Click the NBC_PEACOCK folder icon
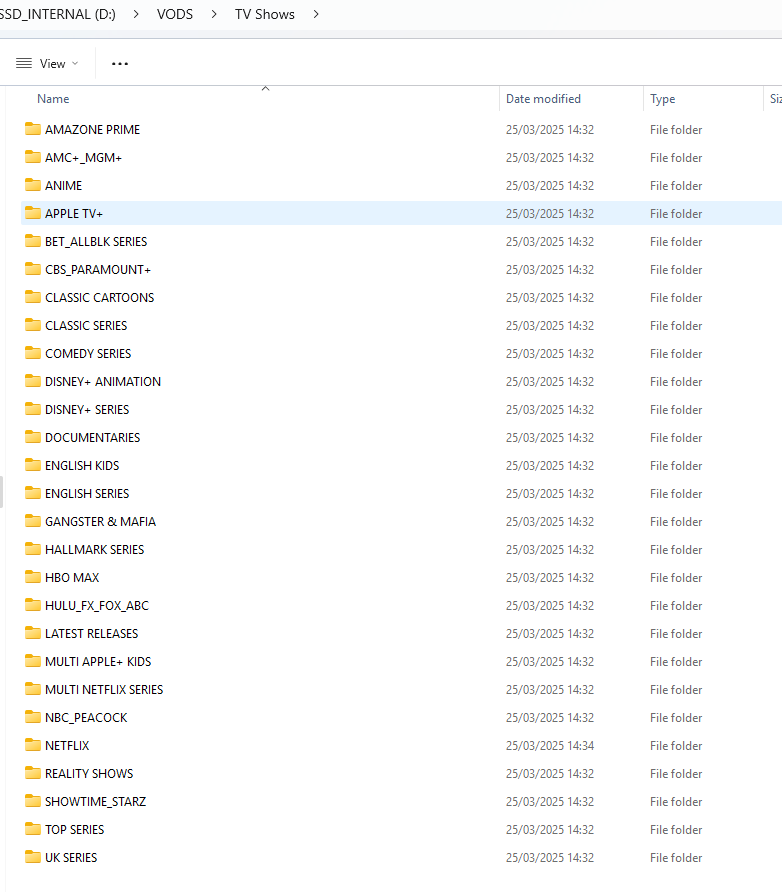This screenshot has width=782, height=892. pos(33,717)
